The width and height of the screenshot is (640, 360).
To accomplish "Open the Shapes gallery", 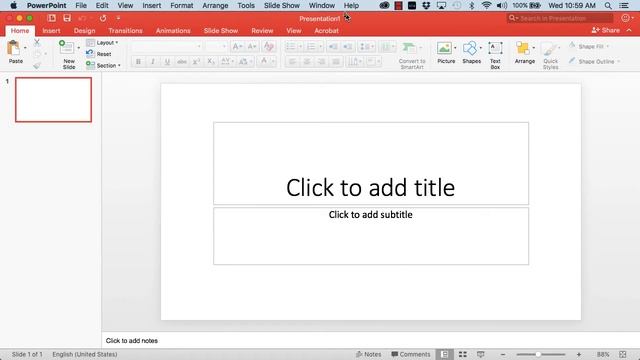I will [x=471, y=52].
